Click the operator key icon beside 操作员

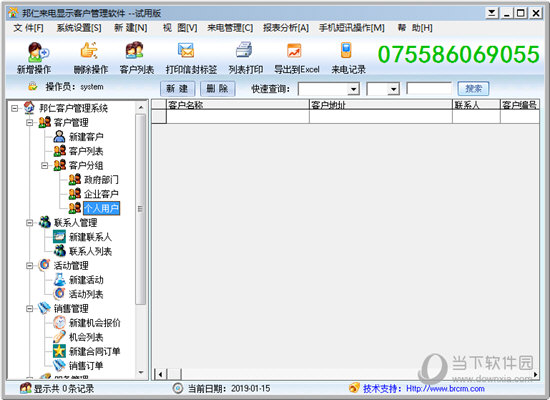click(x=33, y=86)
